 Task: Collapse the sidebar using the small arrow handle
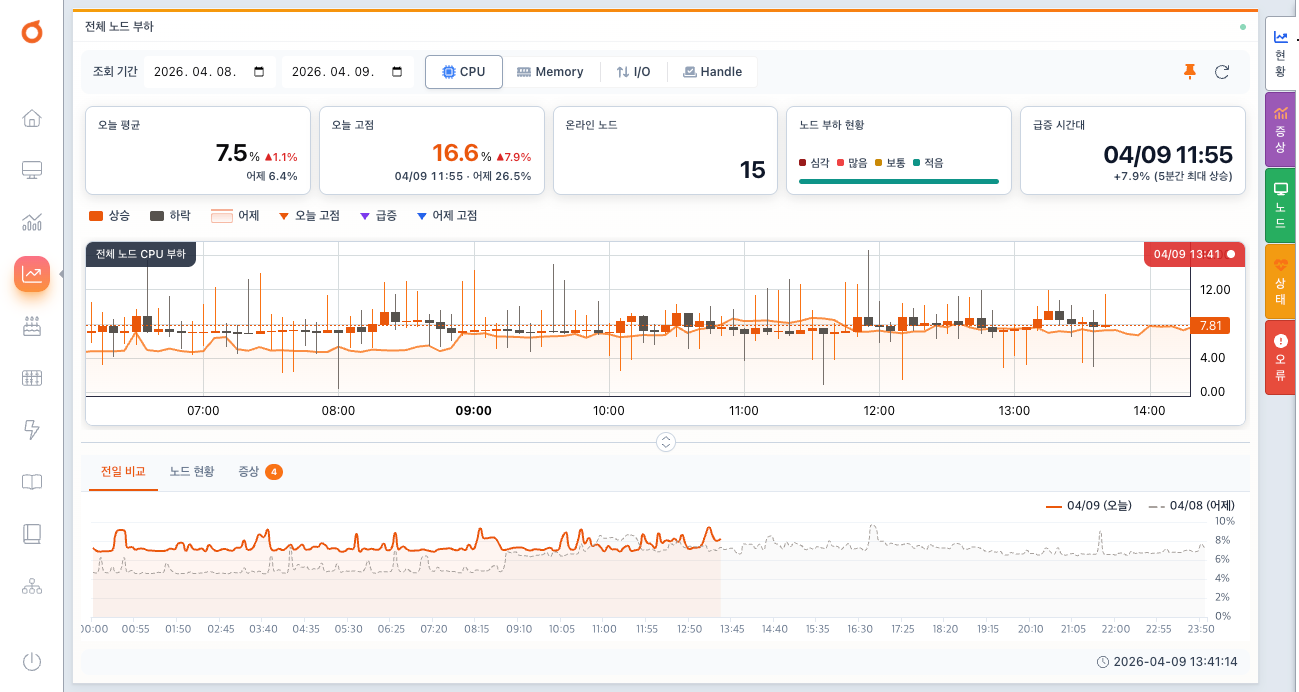pos(61,274)
